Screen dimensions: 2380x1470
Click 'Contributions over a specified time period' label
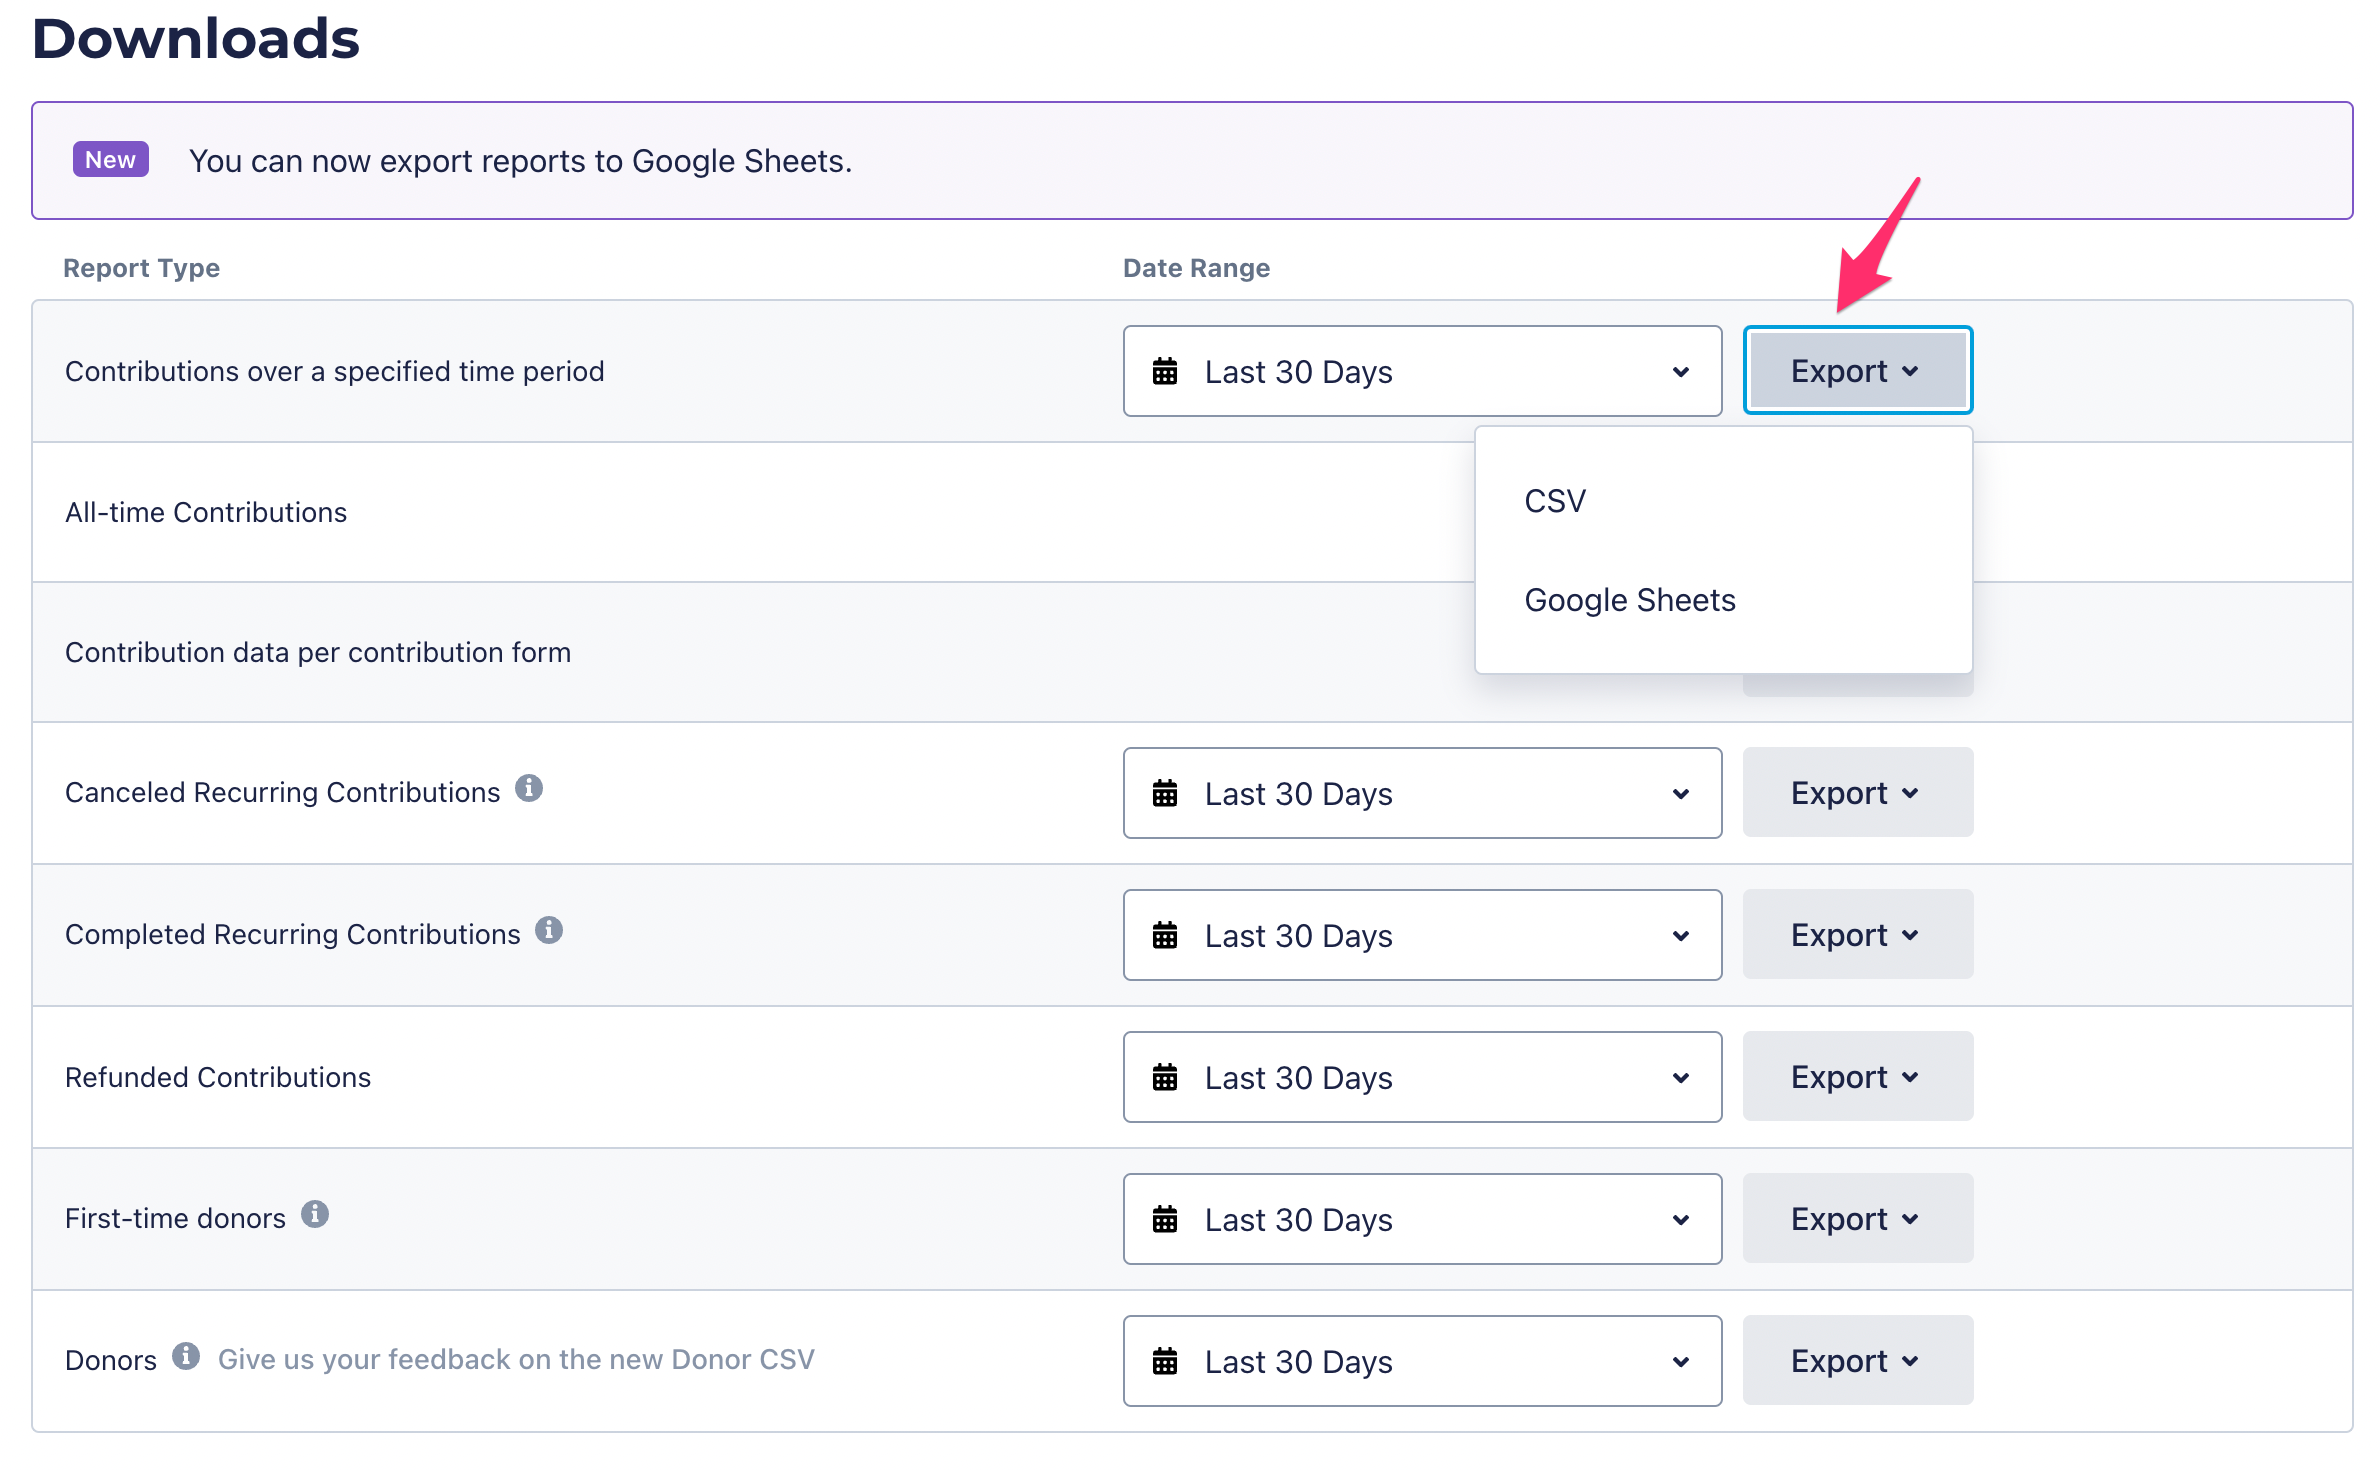335,371
